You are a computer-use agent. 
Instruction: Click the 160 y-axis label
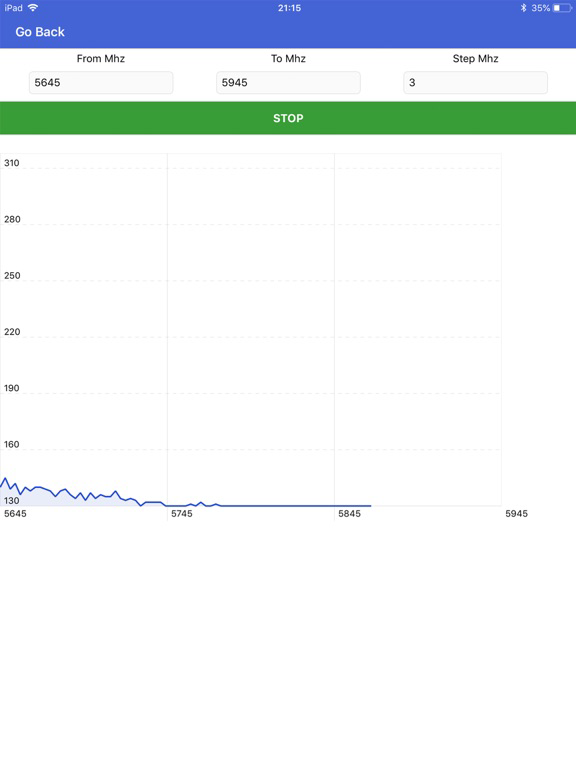pyautogui.click(x=12, y=444)
